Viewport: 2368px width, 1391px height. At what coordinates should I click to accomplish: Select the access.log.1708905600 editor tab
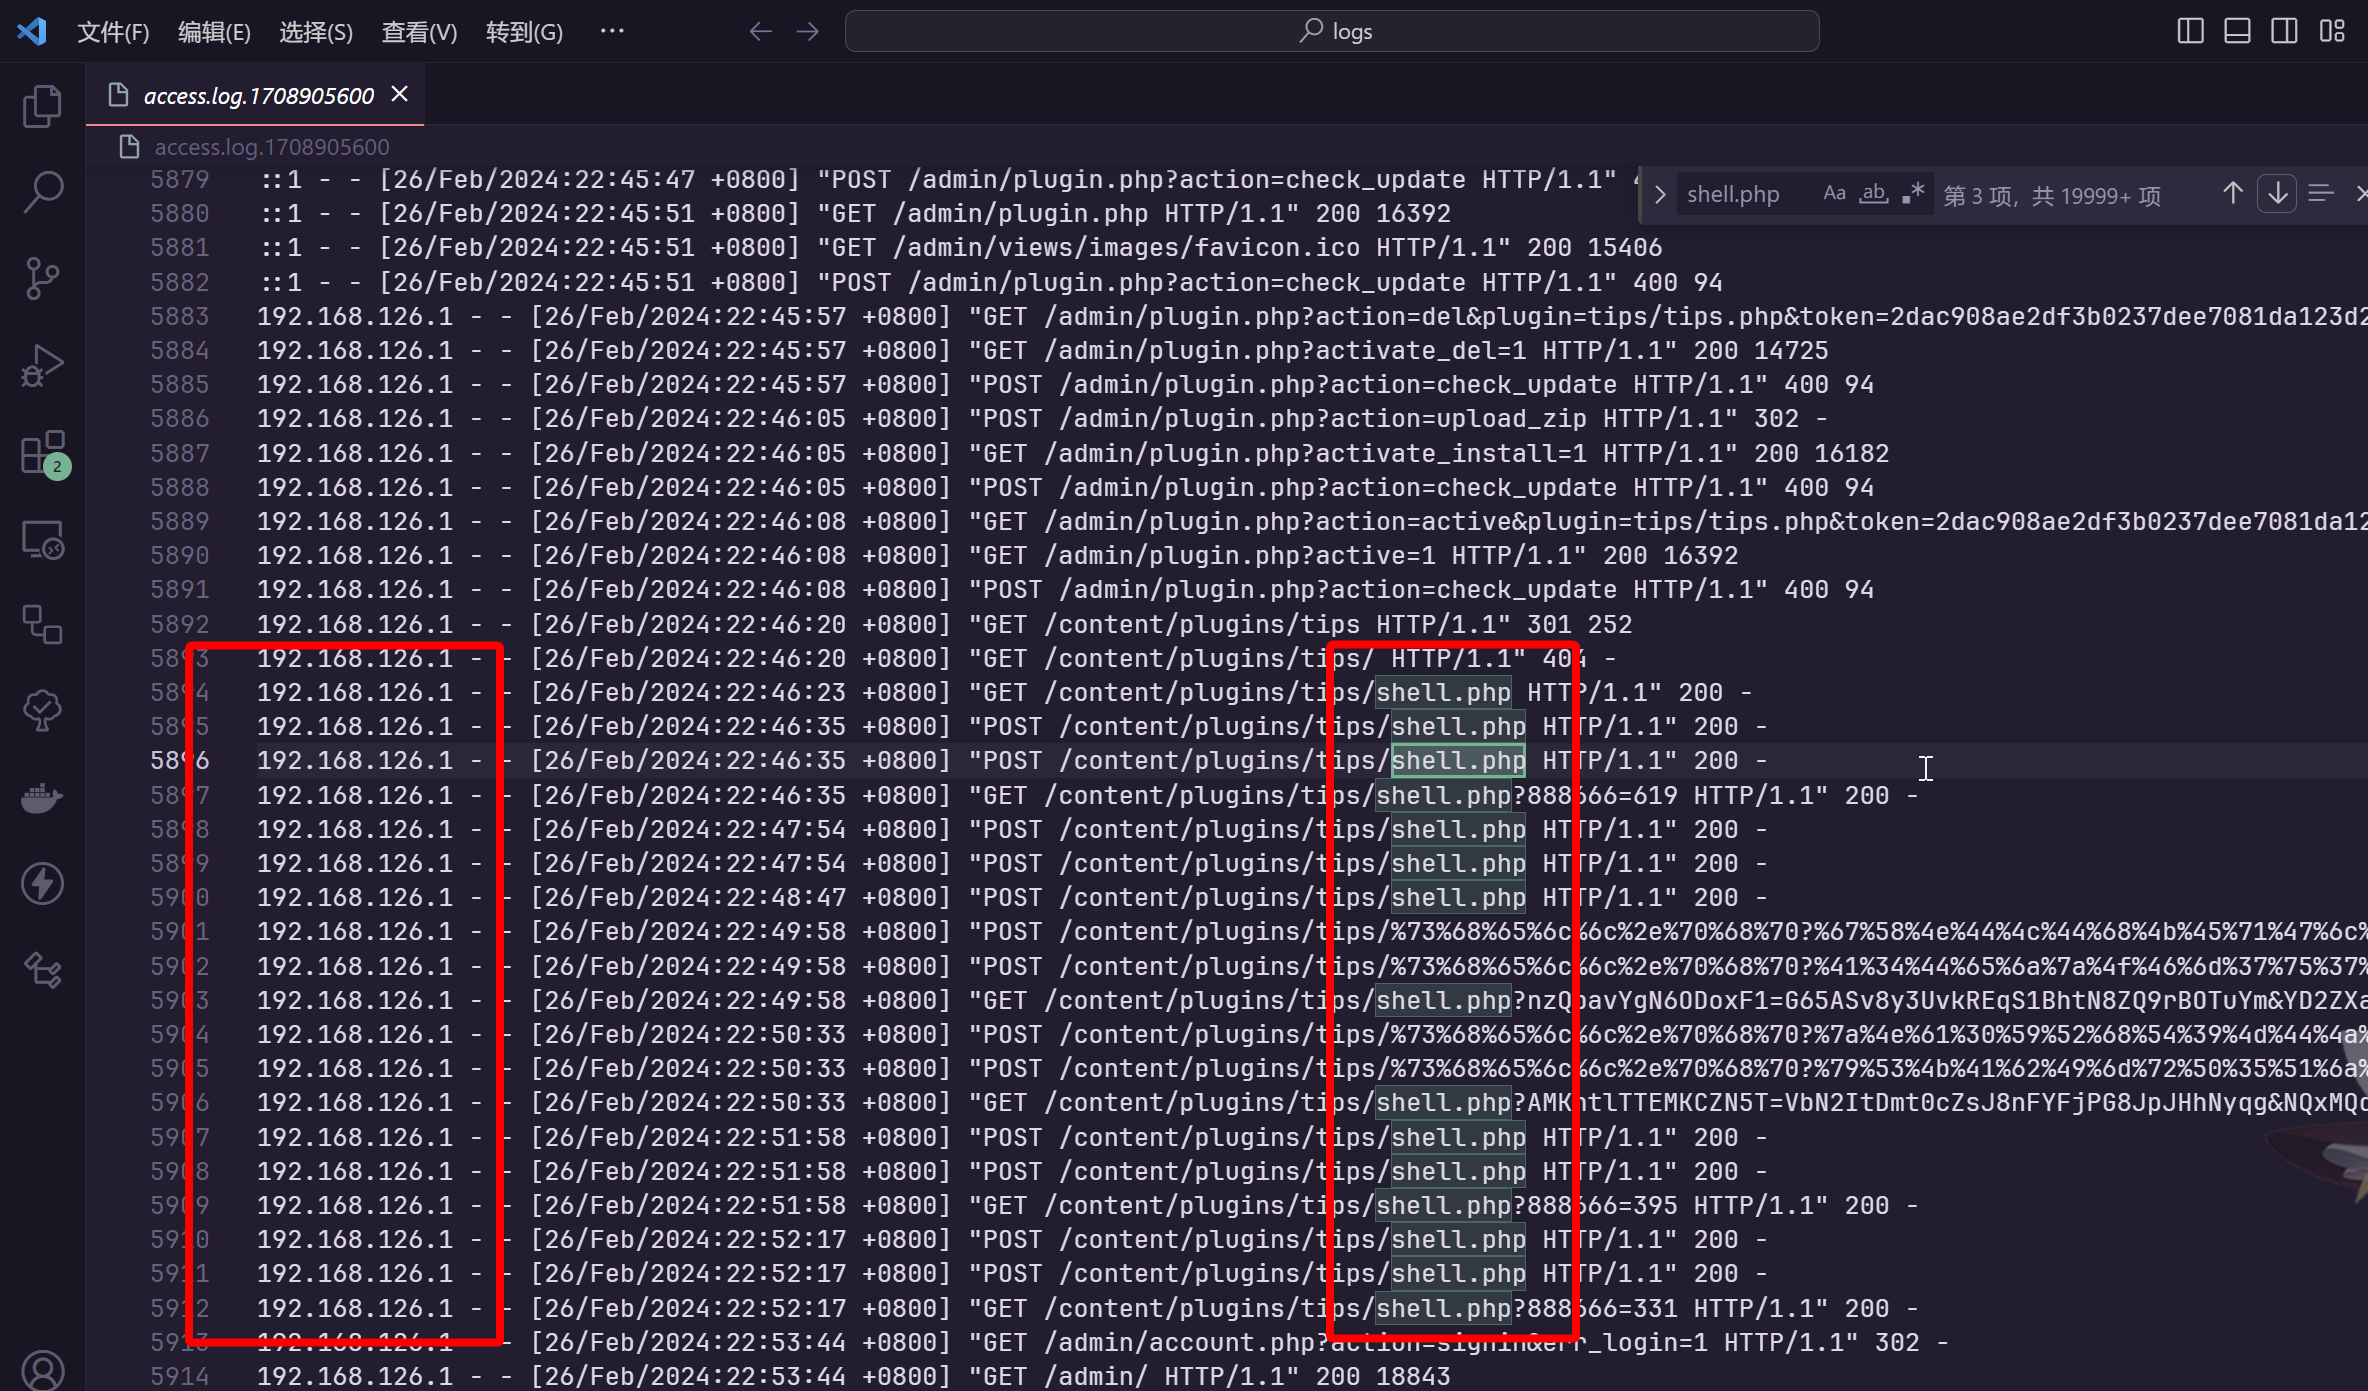click(256, 95)
